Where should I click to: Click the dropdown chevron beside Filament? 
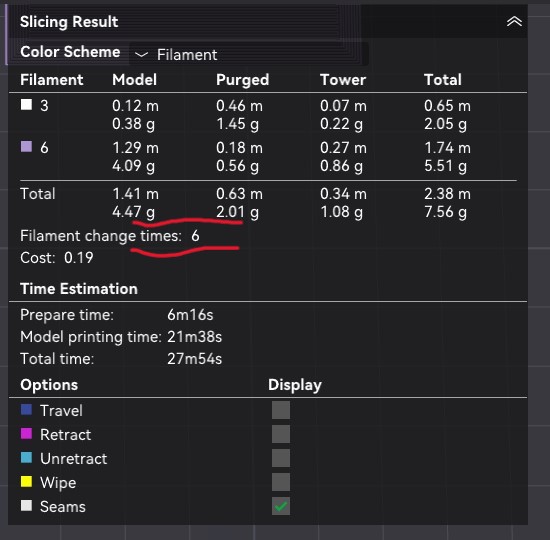tap(142, 55)
